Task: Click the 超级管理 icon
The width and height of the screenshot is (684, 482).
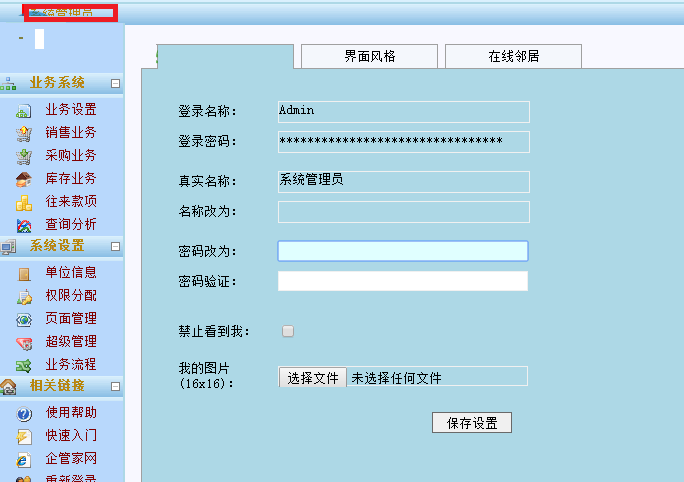Action: pyautogui.click(x=24, y=343)
